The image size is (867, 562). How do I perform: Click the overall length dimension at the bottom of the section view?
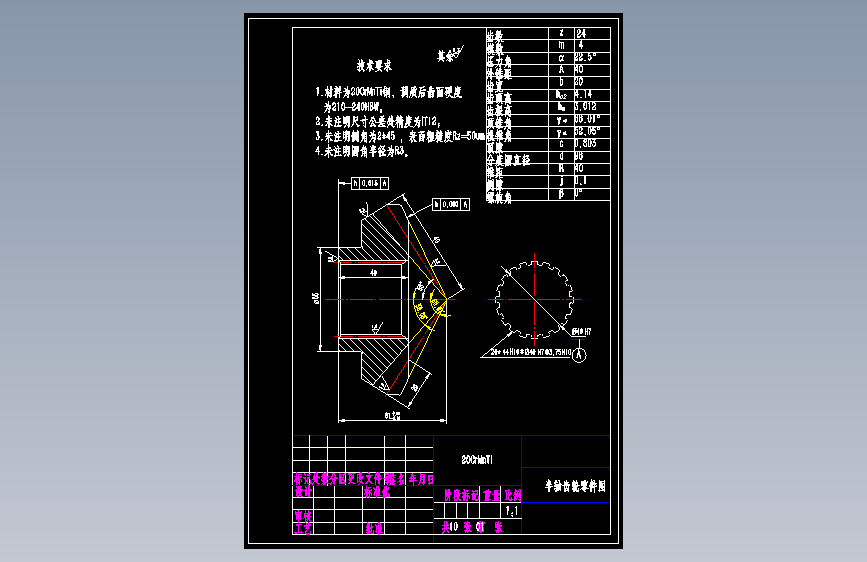[x=392, y=415]
